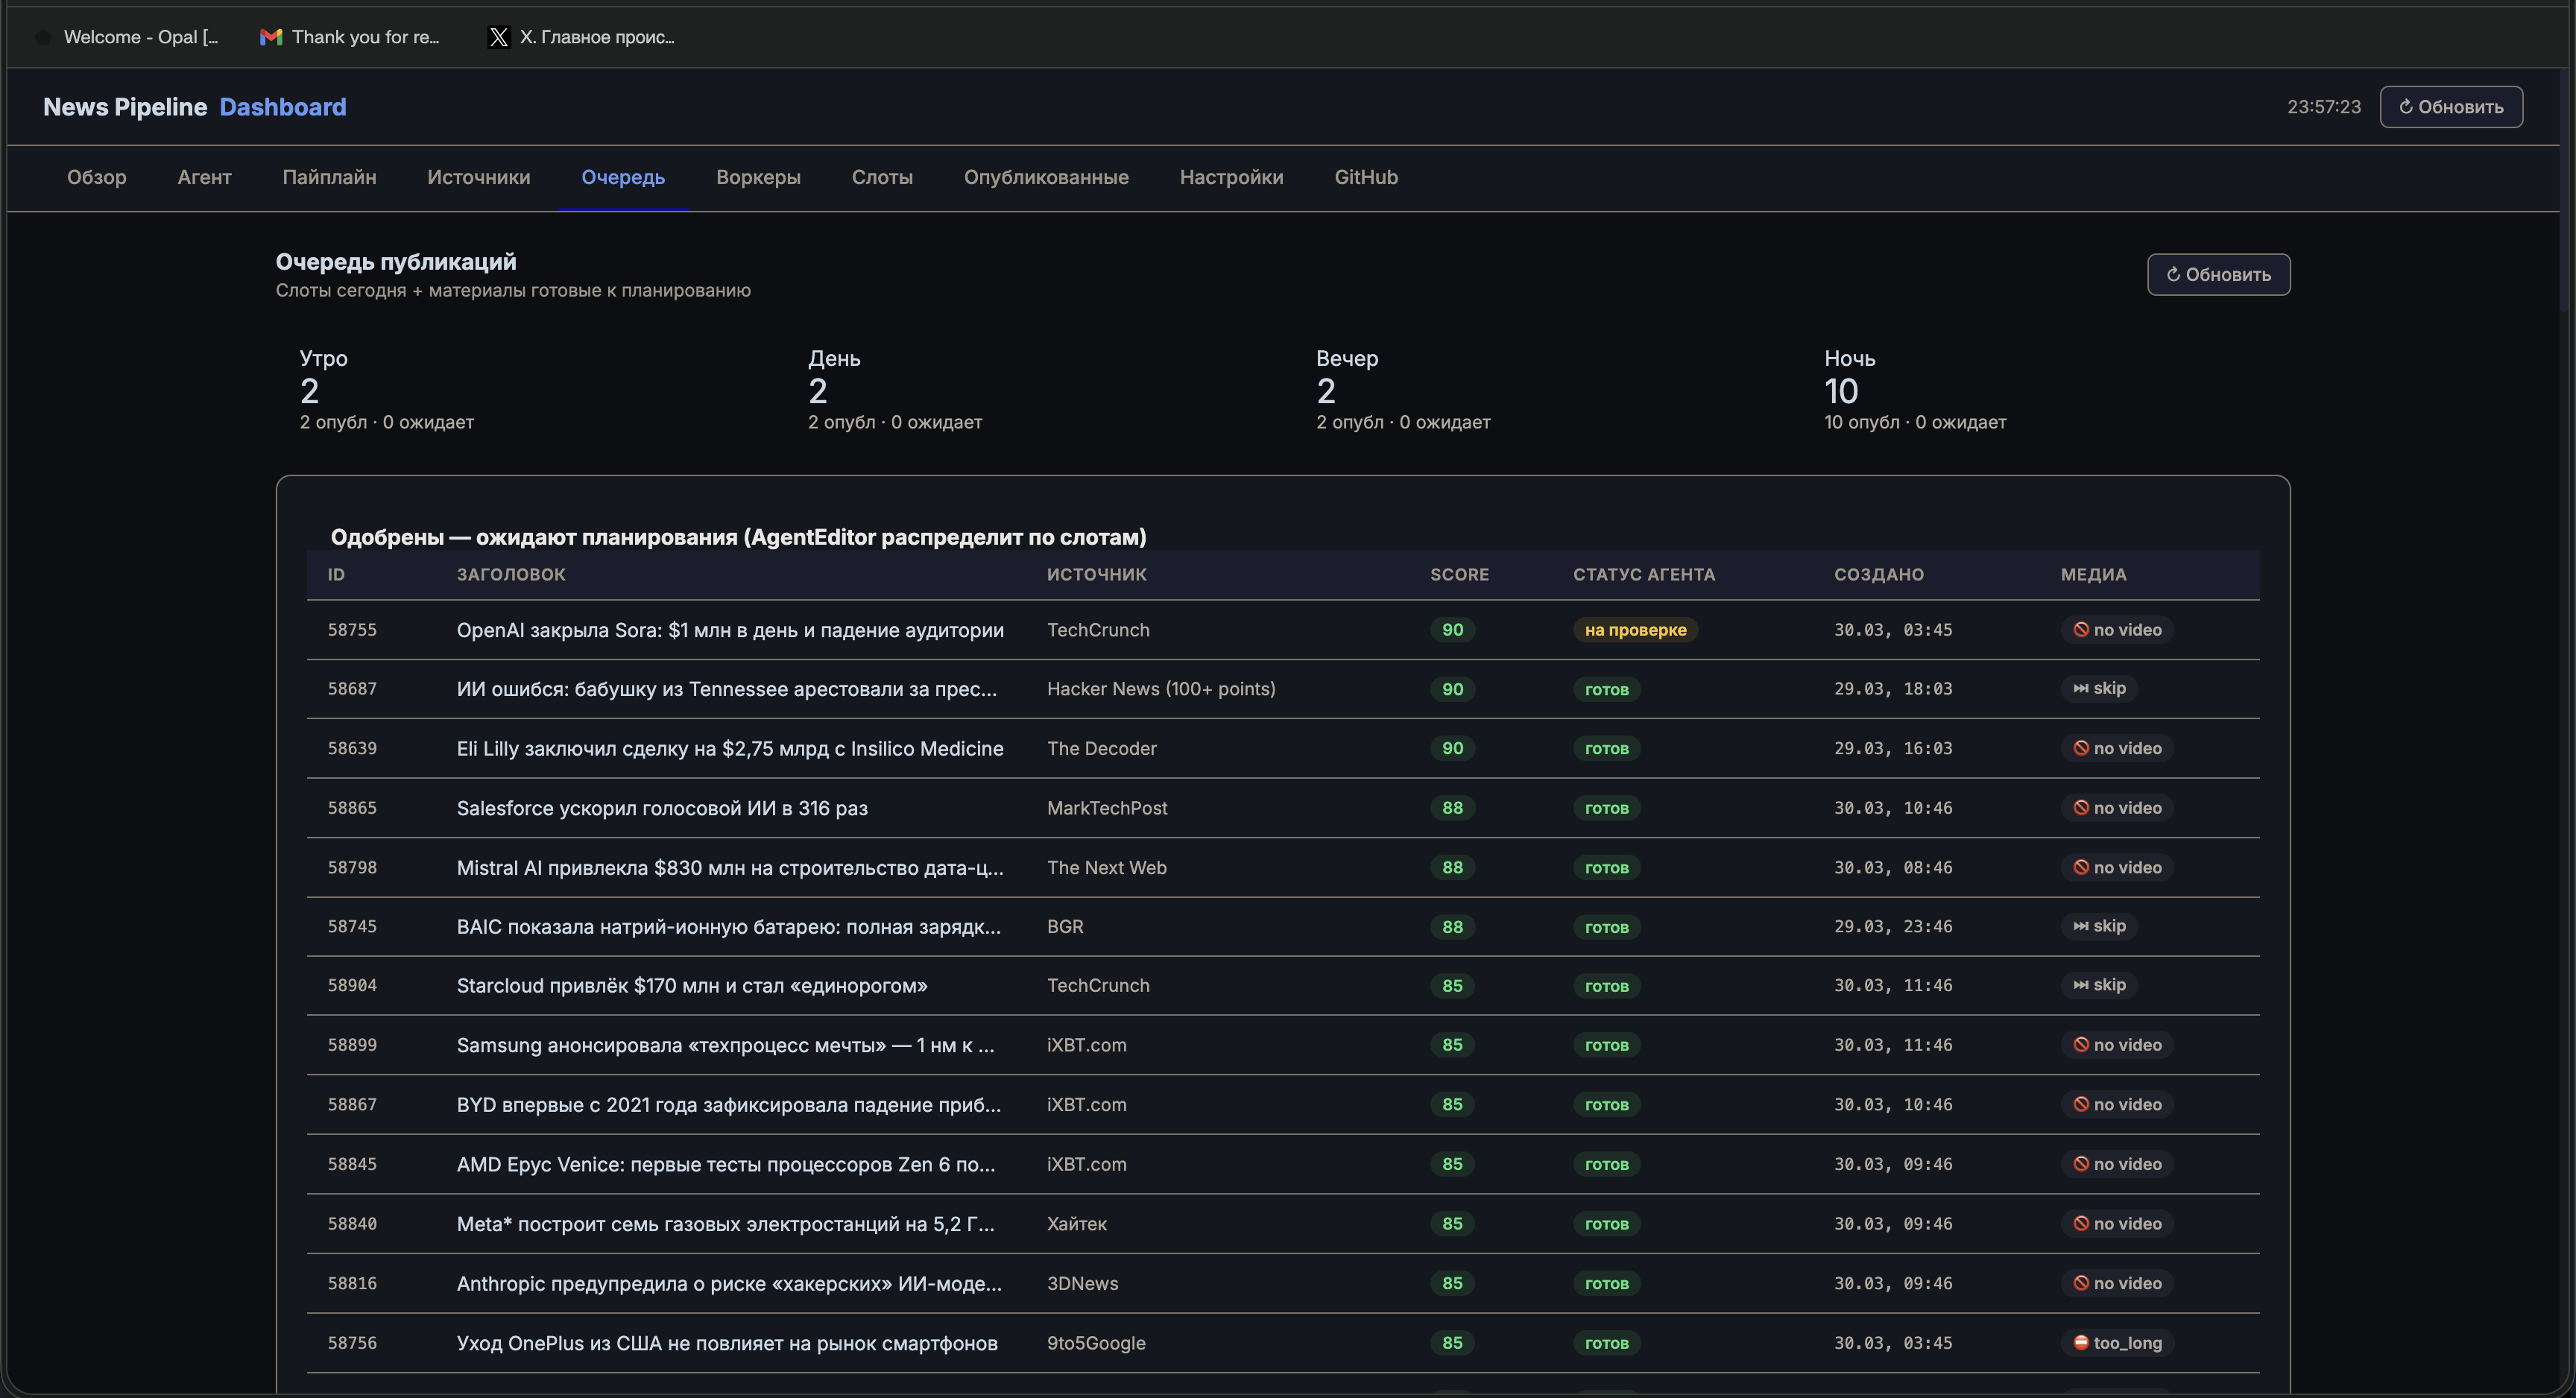Click the X logo bookmark icon
This screenshot has width=2576, height=1398.
tap(498, 37)
